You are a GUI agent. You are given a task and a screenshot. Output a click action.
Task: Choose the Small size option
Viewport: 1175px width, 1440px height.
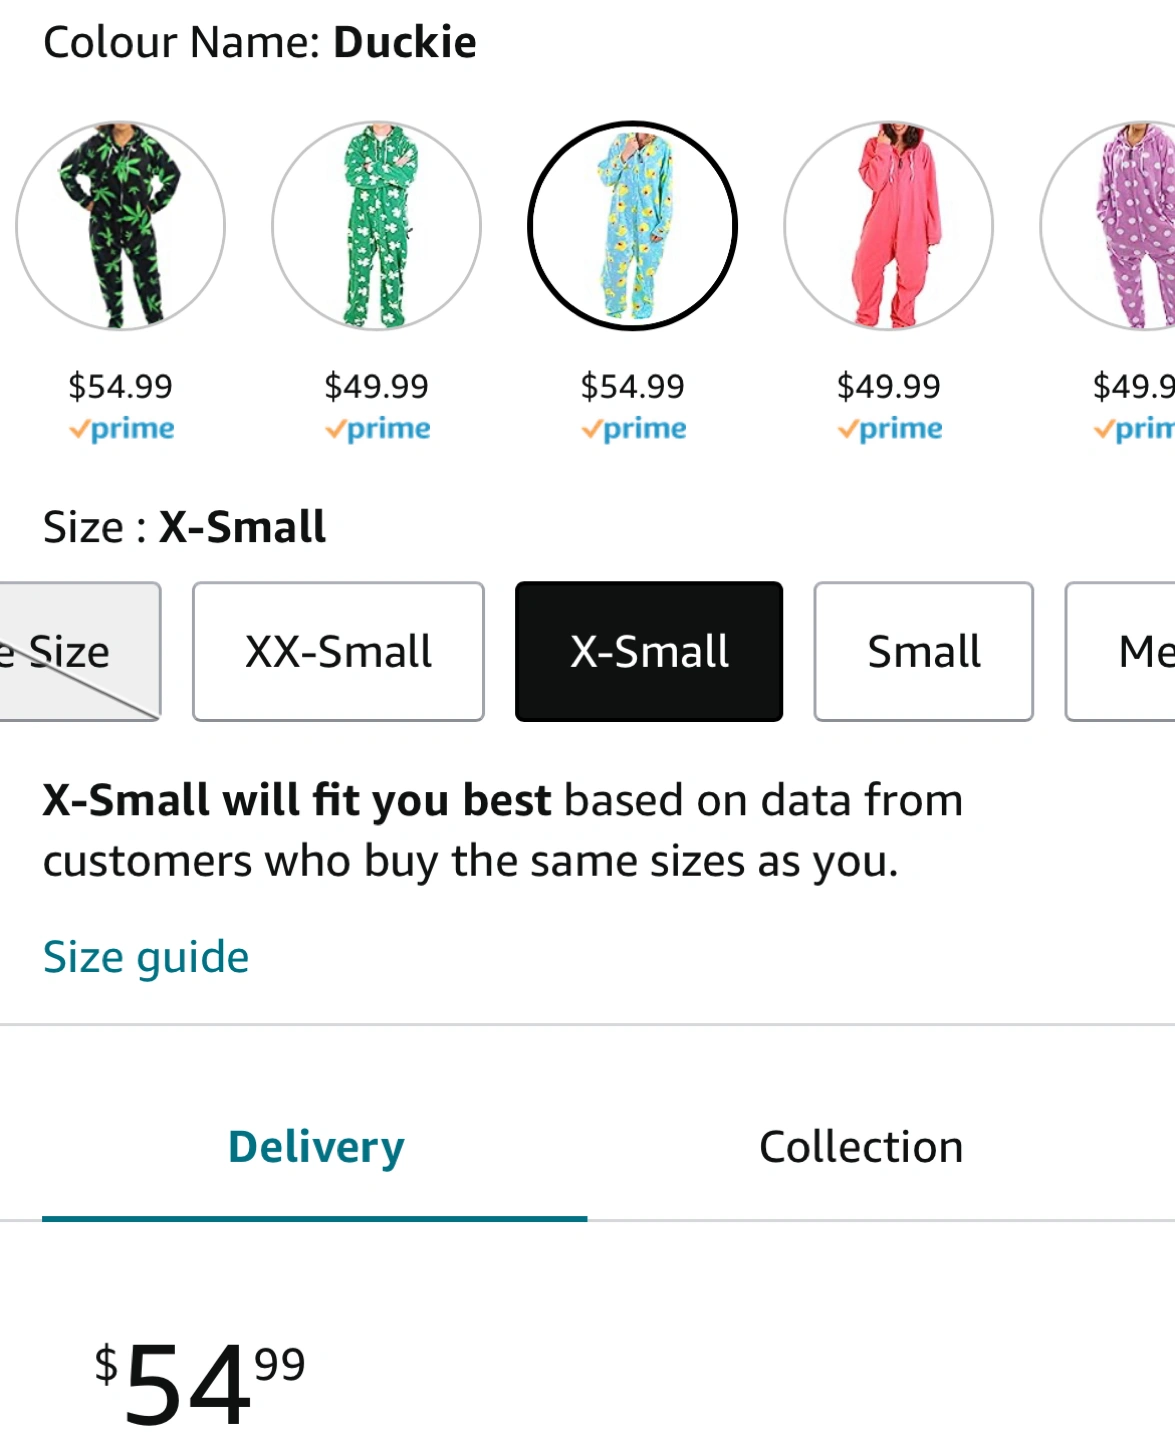pyautogui.click(x=923, y=651)
